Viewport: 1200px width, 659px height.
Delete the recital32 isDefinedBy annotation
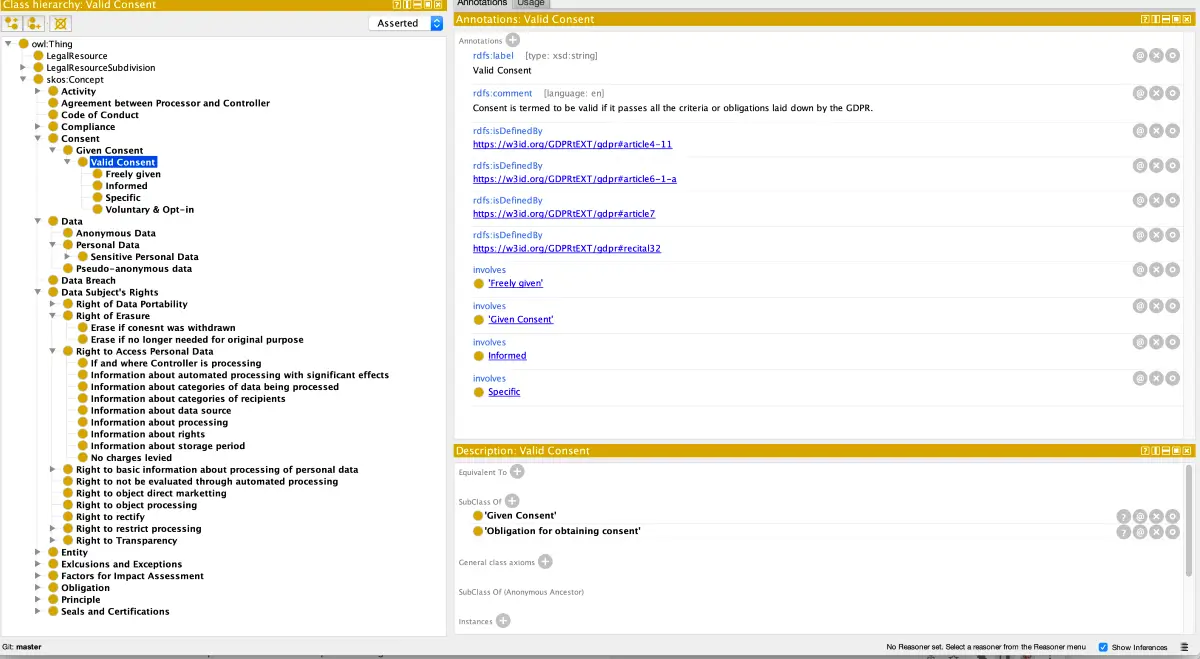pos(1156,235)
